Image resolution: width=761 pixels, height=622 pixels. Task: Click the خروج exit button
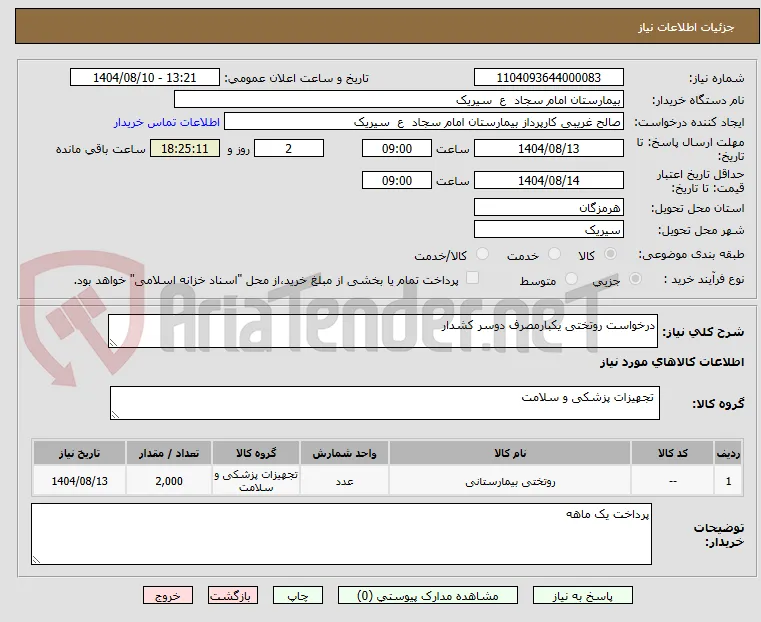pyautogui.click(x=167, y=595)
